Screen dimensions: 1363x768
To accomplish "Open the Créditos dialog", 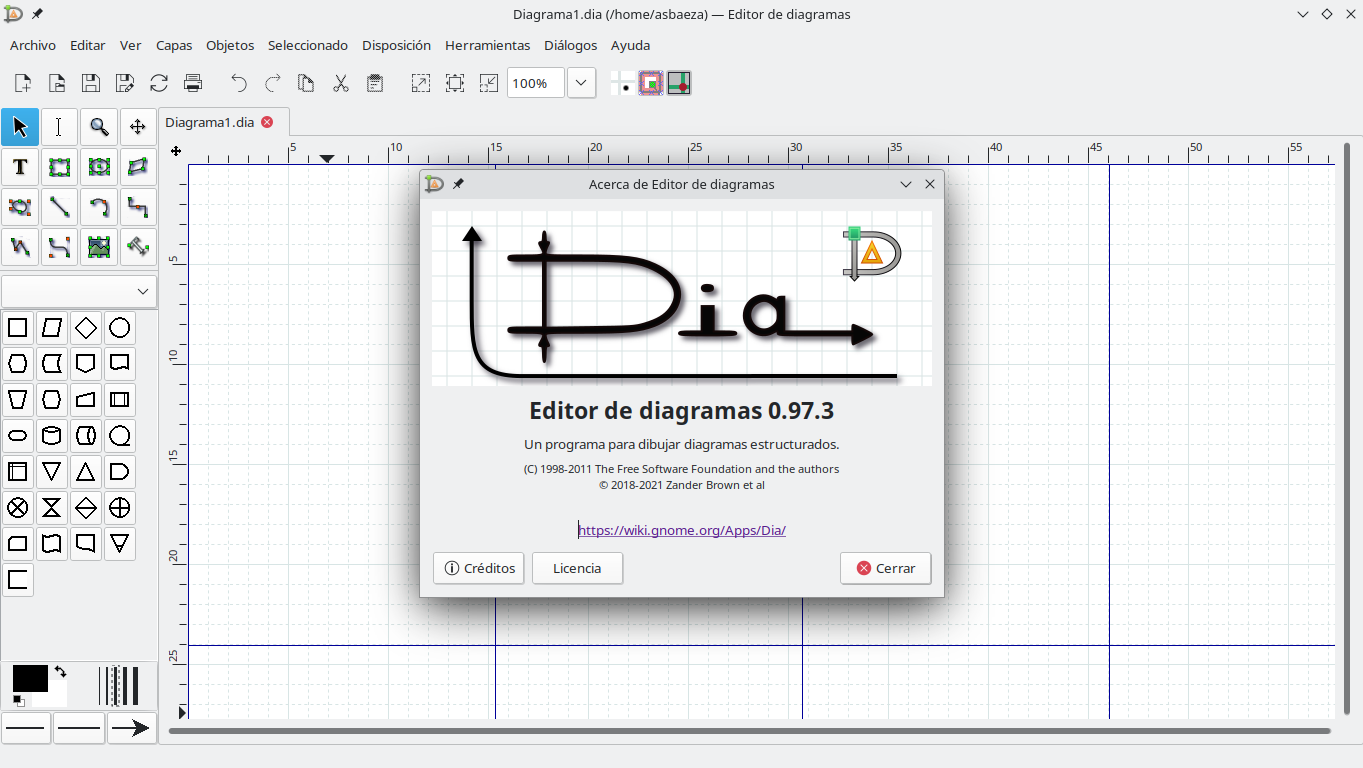I will (x=478, y=568).
